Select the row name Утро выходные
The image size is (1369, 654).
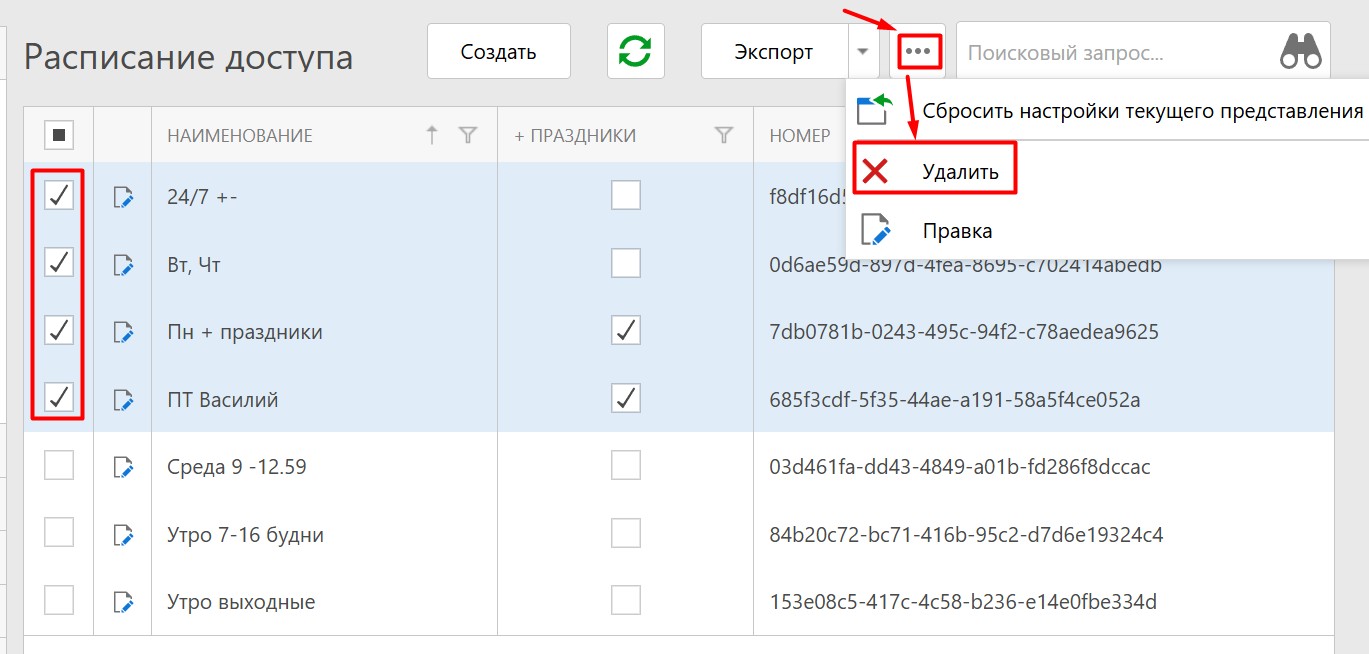tap(241, 603)
